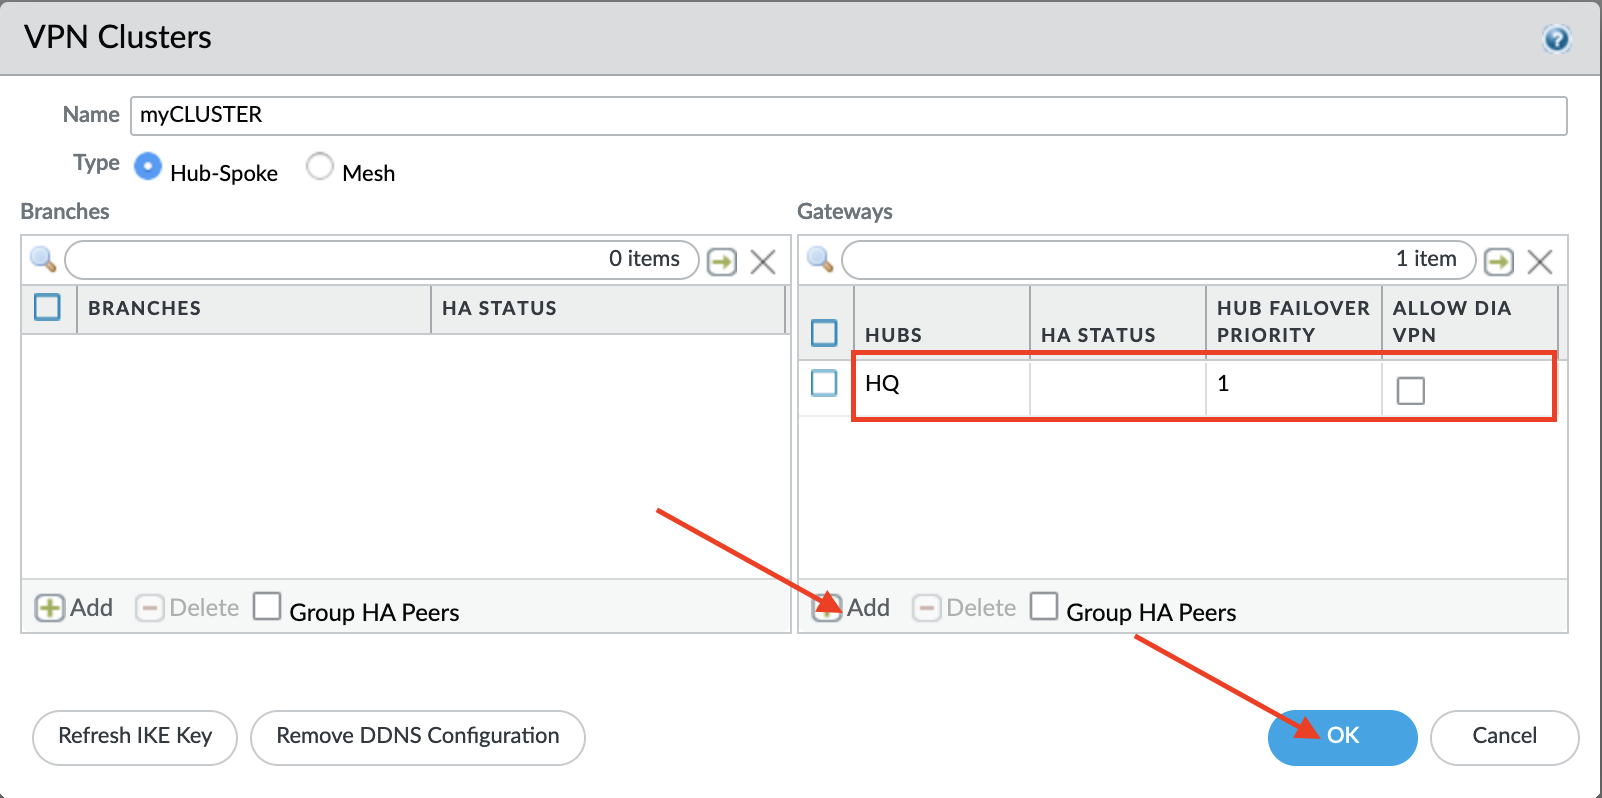Select all branches with header checkbox
Image resolution: width=1602 pixels, height=798 pixels.
coord(47,307)
